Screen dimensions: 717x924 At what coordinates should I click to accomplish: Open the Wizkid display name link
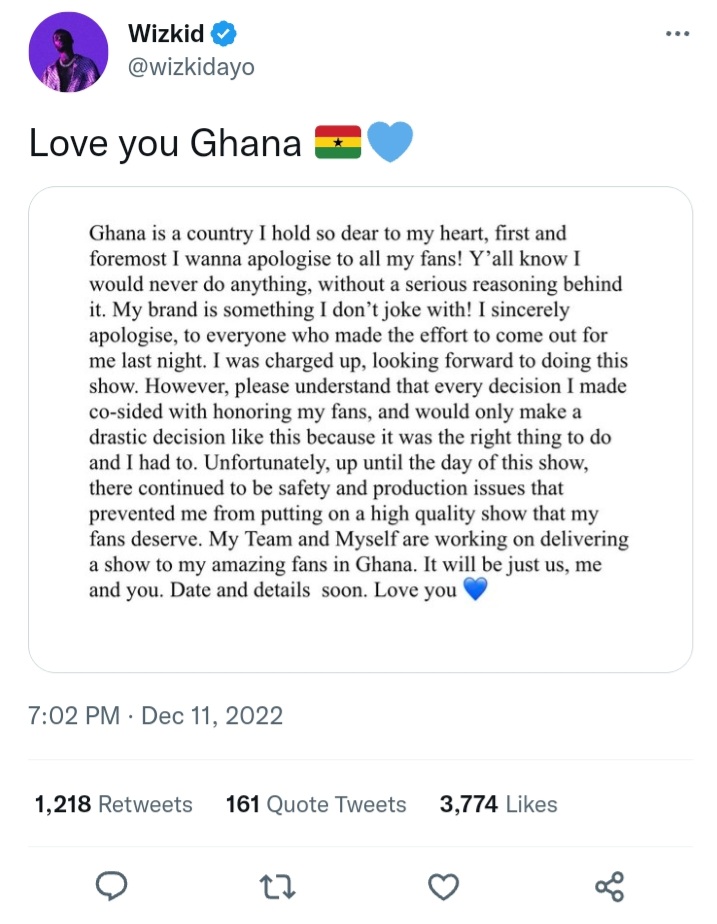166,34
